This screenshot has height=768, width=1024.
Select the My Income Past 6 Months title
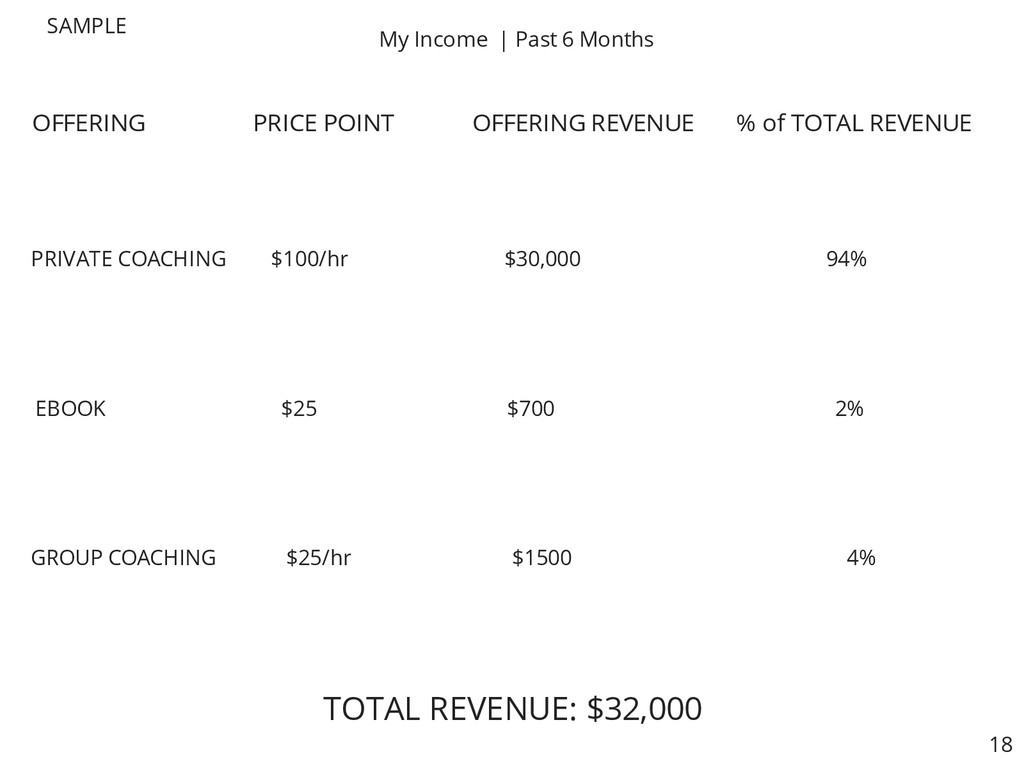[516, 40]
